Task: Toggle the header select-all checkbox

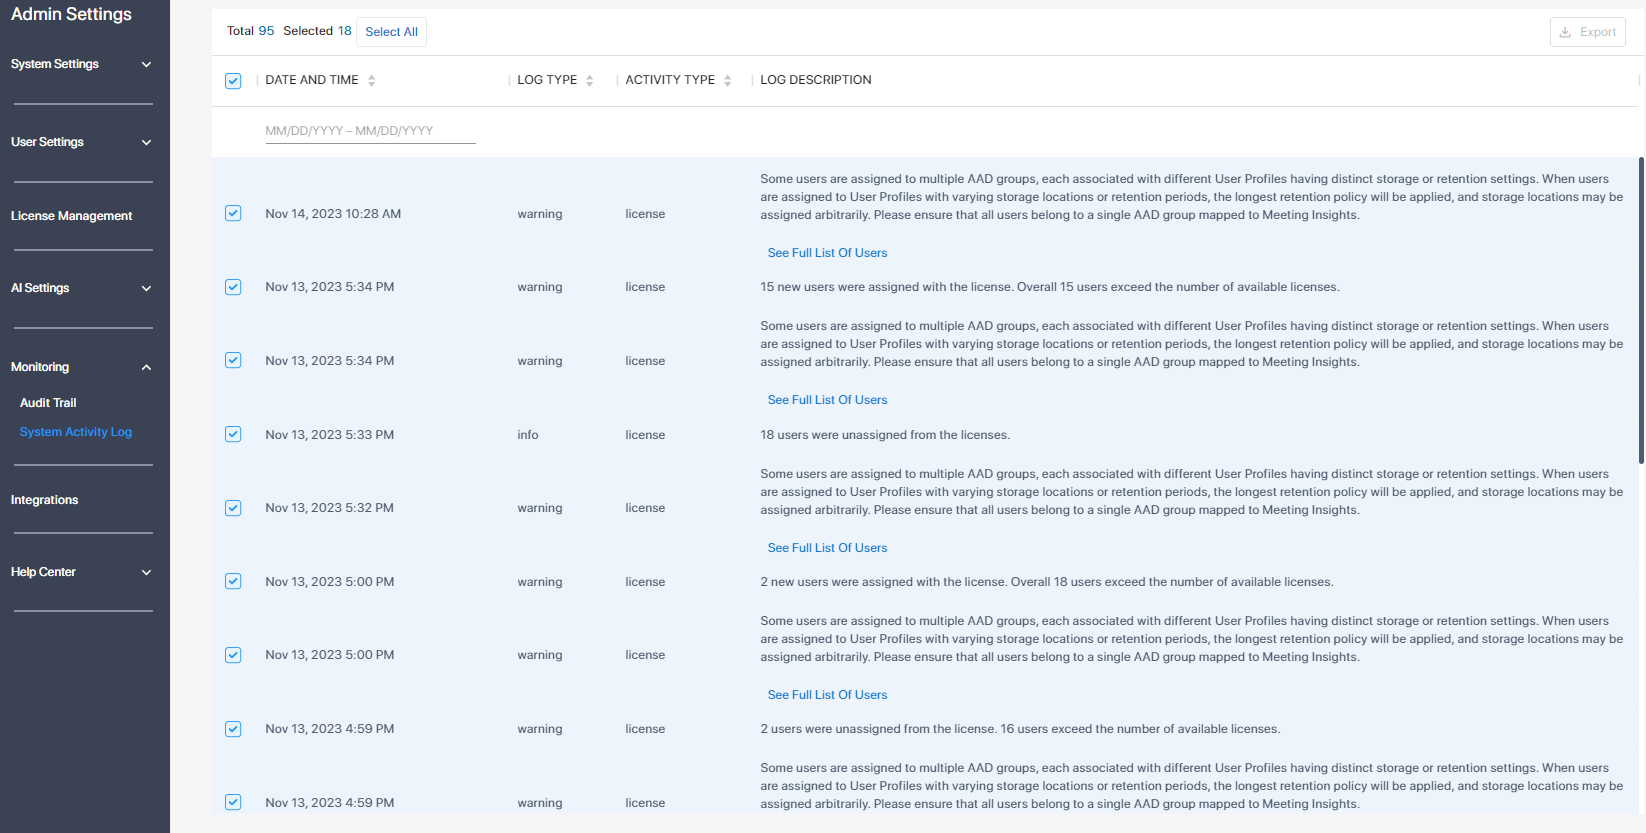Action: click(233, 81)
